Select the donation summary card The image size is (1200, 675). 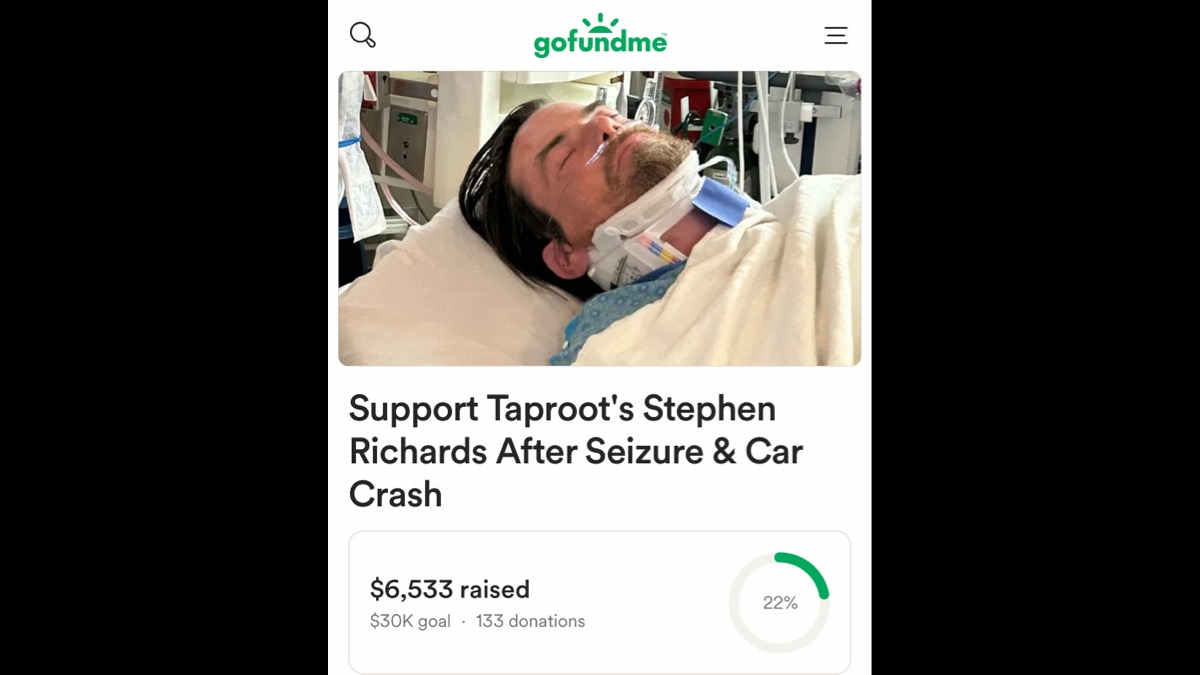tap(599, 602)
